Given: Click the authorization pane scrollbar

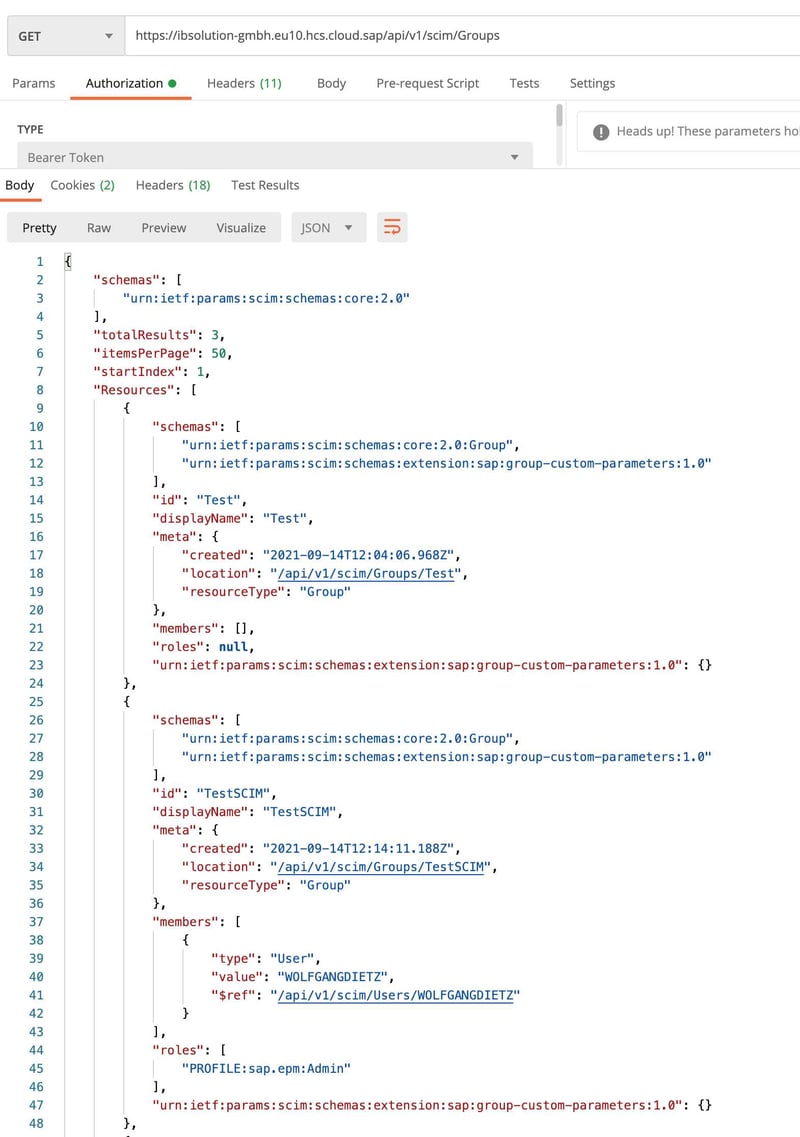Looking at the screenshot, I should click(559, 116).
